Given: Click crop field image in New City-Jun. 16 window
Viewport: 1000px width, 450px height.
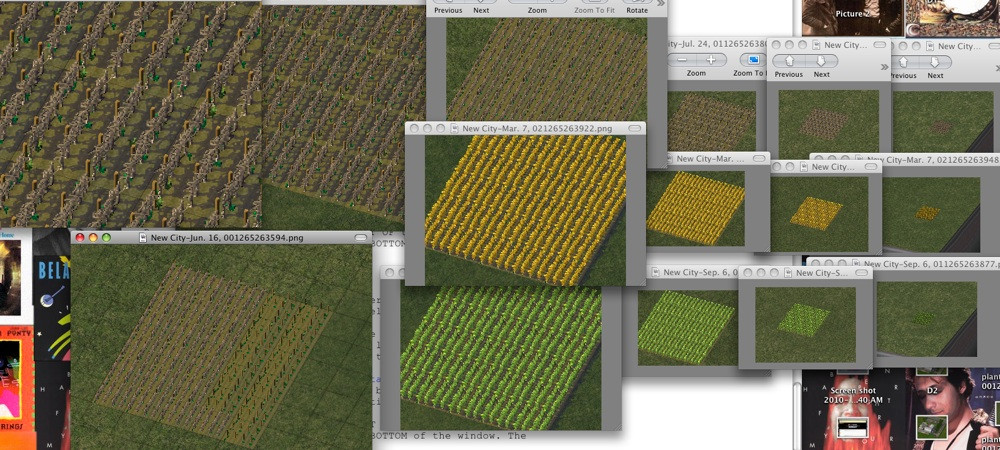Looking at the screenshot, I should coord(221,347).
